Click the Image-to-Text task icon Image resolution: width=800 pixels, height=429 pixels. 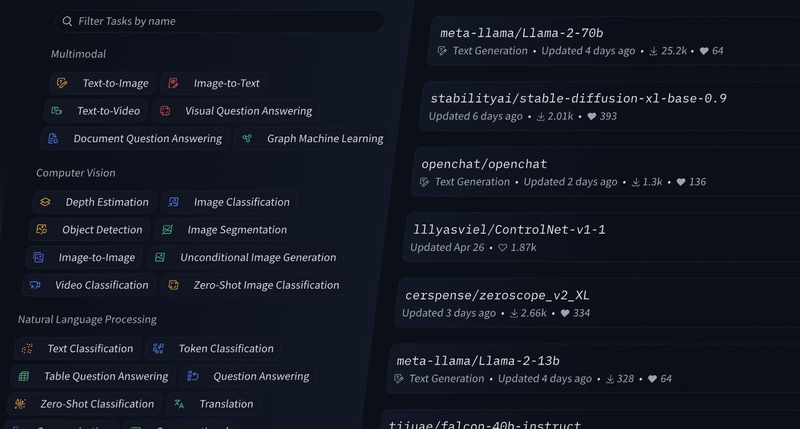click(174, 83)
